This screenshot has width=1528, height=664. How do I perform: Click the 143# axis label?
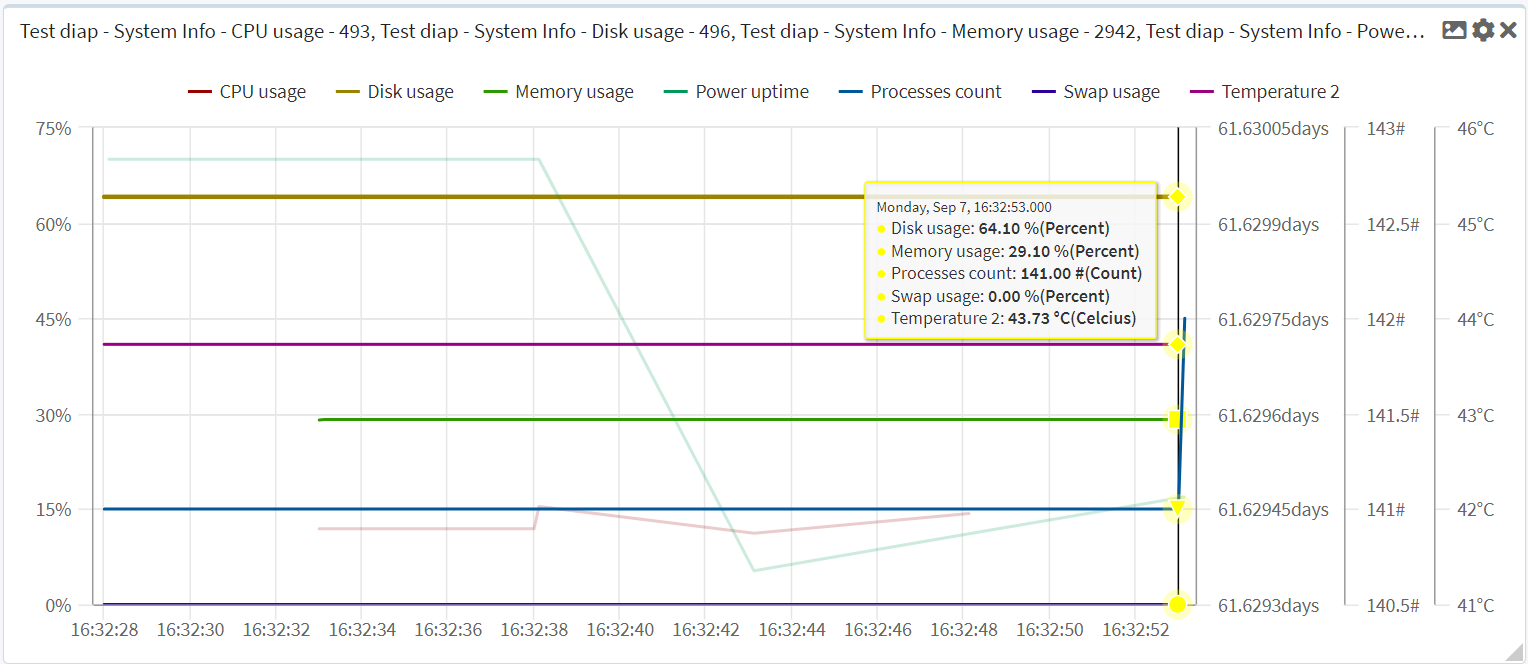(x=1386, y=129)
